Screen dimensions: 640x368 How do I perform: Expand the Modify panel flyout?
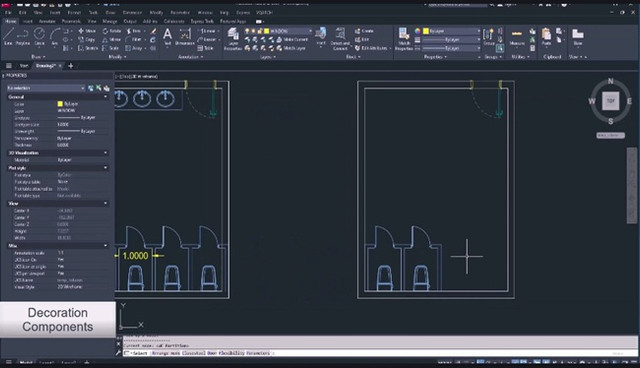click(x=117, y=57)
